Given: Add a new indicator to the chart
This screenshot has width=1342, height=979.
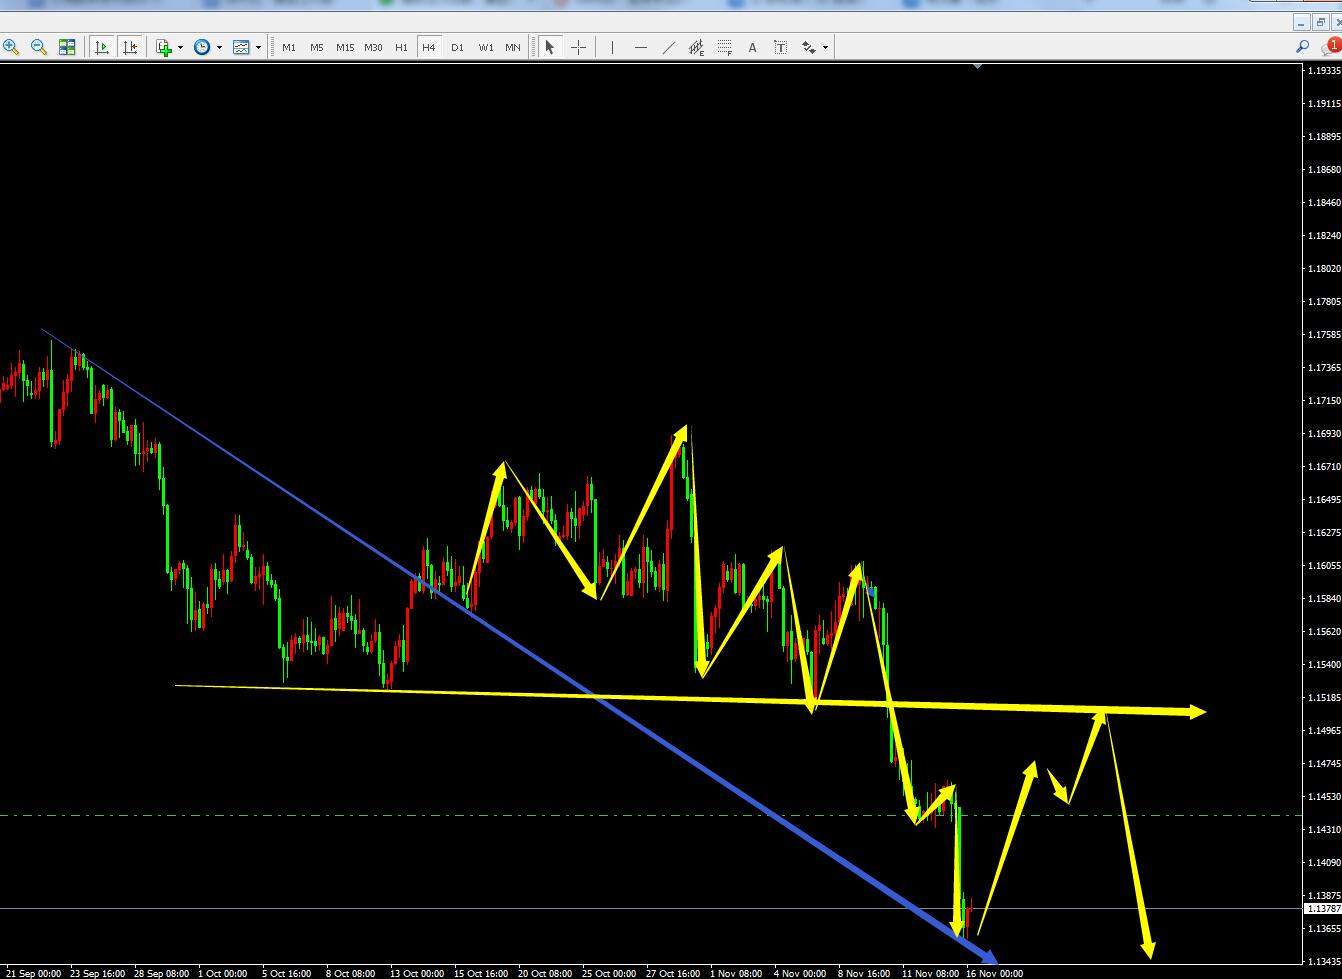Looking at the screenshot, I should coord(164,47).
